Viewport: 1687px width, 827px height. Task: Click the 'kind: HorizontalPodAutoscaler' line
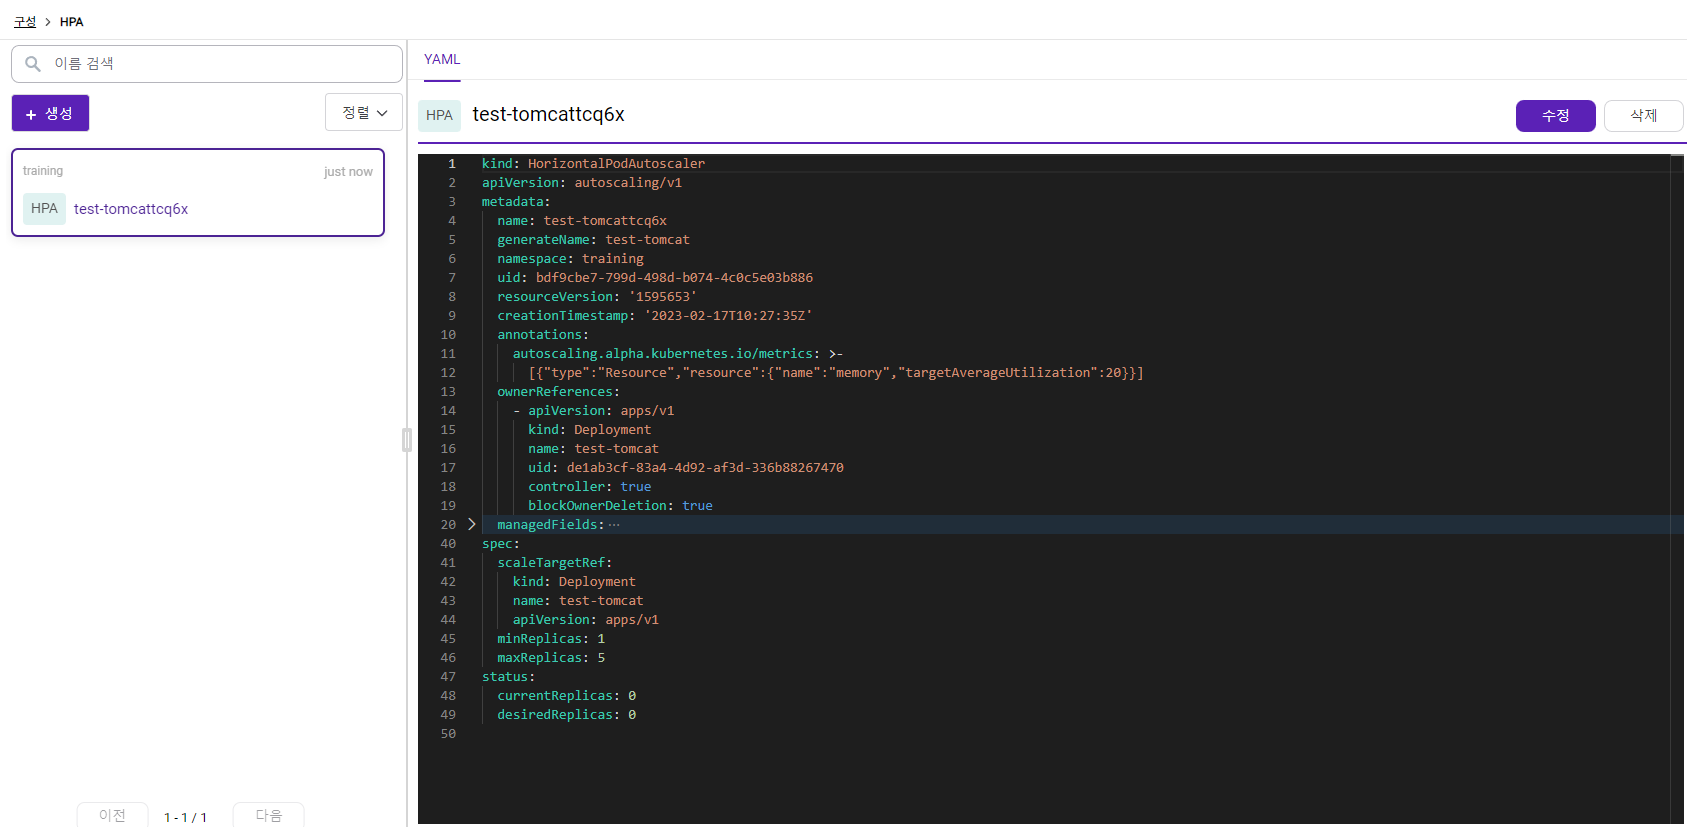click(x=593, y=163)
